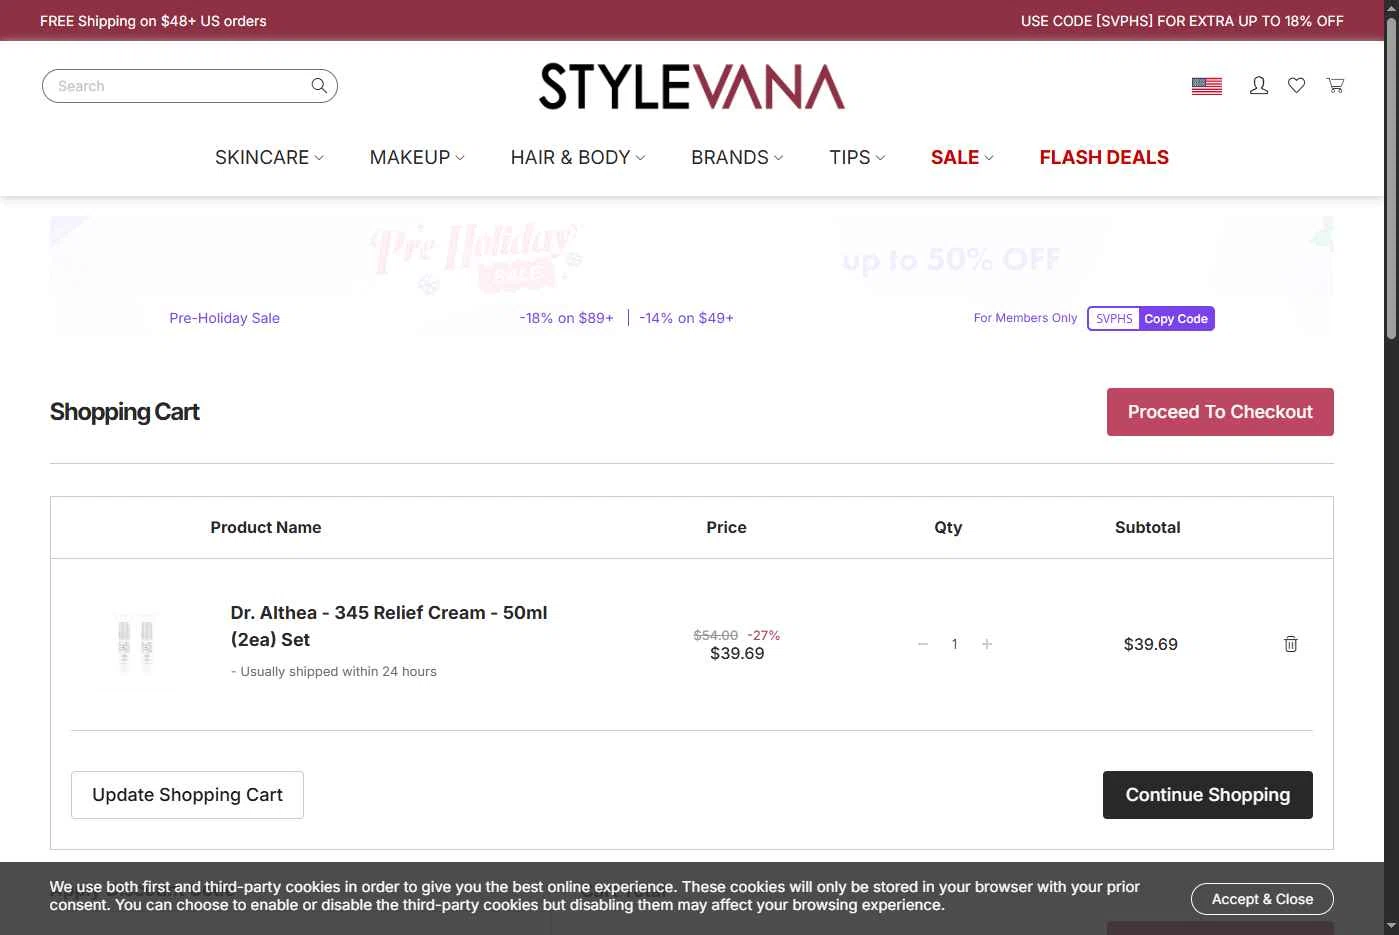Click the -18% on $89+ promo text
Viewport: 1399px width, 935px height.
pyautogui.click(x=566, y=318)
